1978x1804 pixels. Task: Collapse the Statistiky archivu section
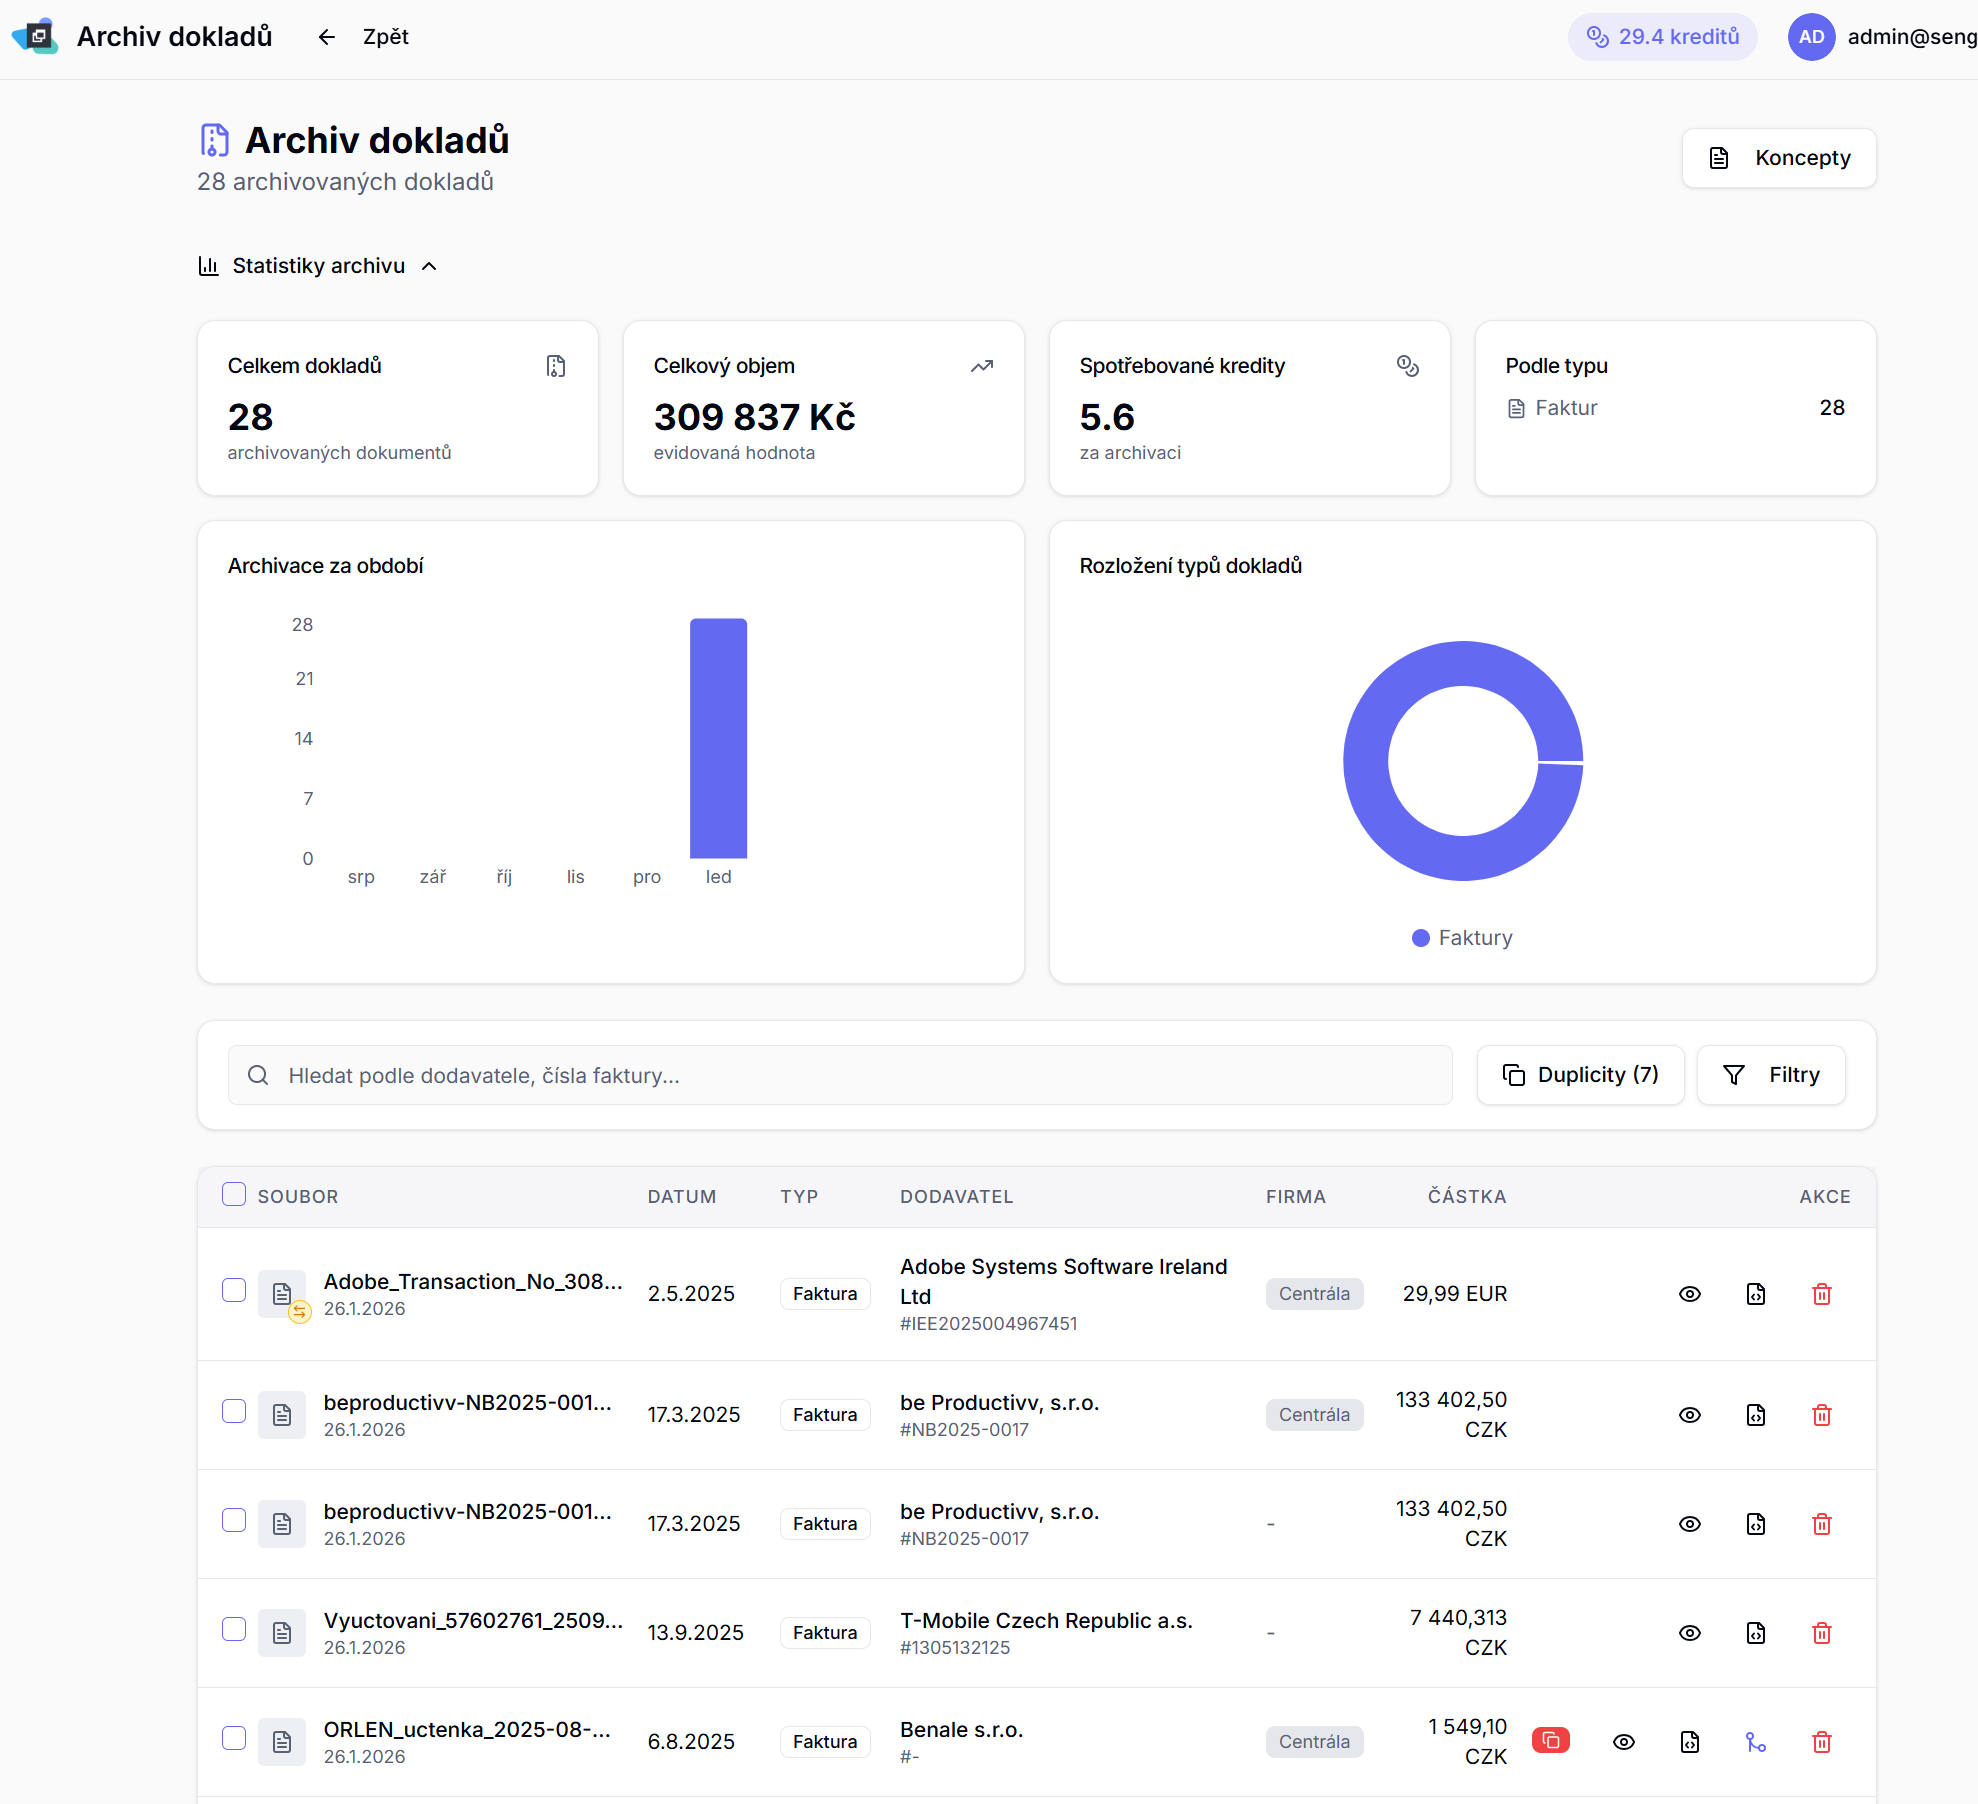(318, 266)
